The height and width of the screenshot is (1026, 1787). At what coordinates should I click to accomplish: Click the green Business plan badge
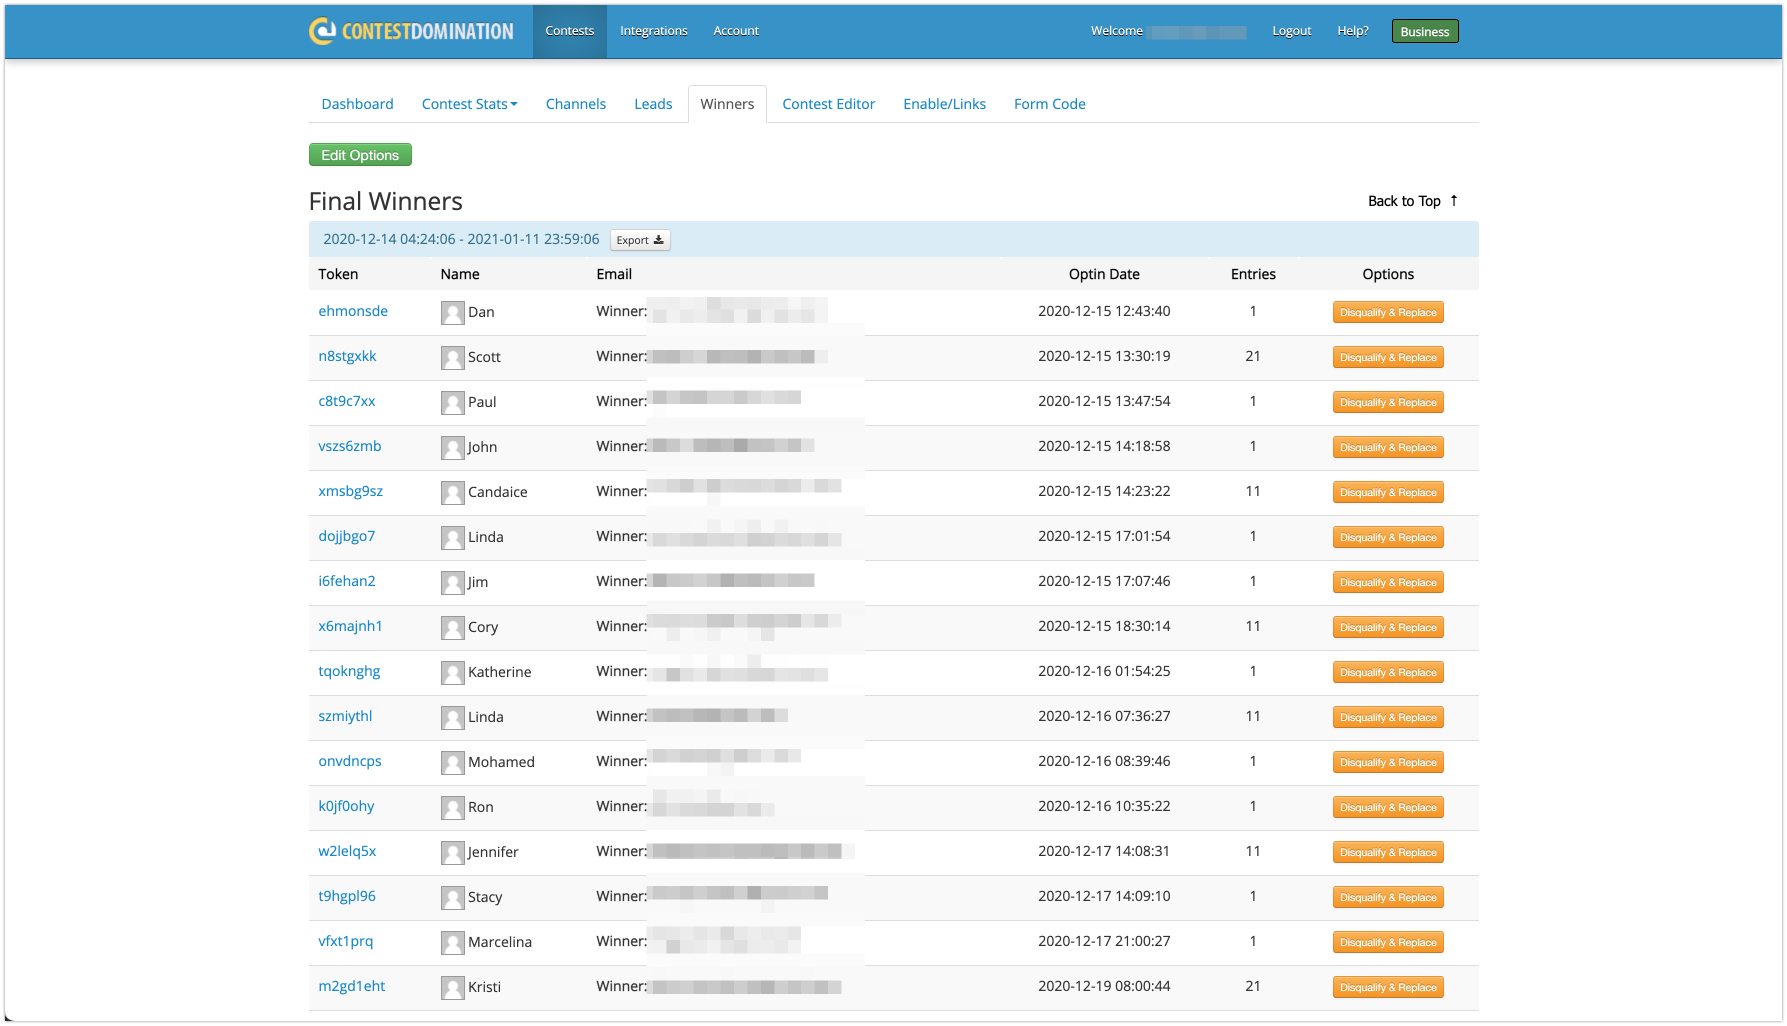[1424, 32]
